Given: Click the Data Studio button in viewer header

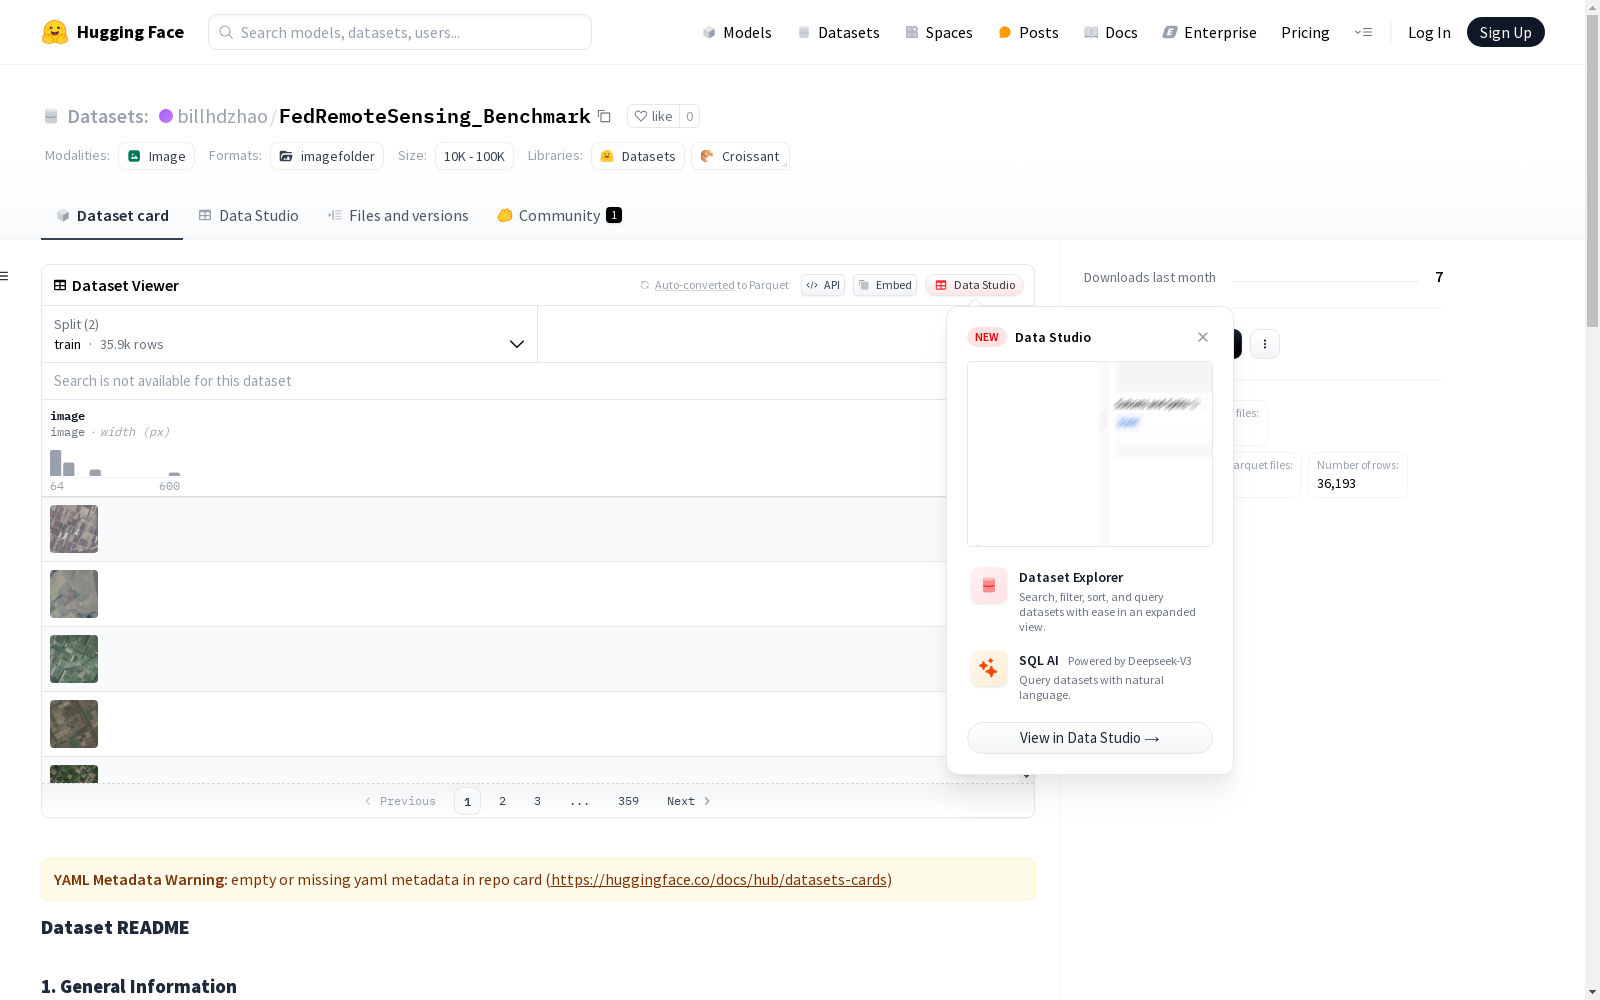Looking at the screenshot, I should click(x=975, y=285).
